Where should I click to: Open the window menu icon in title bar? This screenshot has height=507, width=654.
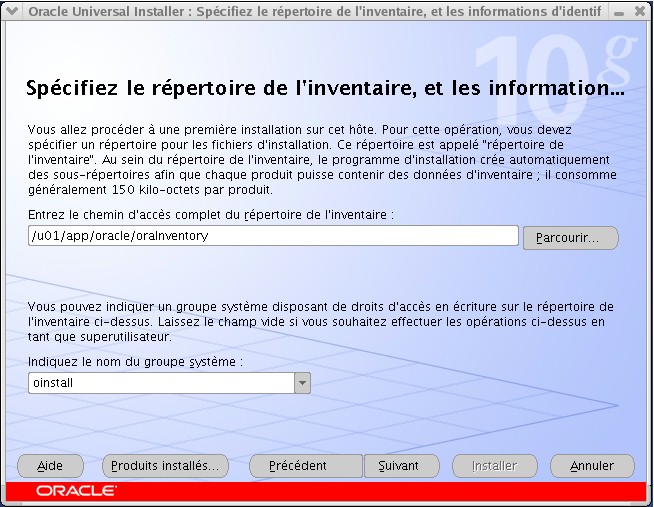[x=12, y=12]
